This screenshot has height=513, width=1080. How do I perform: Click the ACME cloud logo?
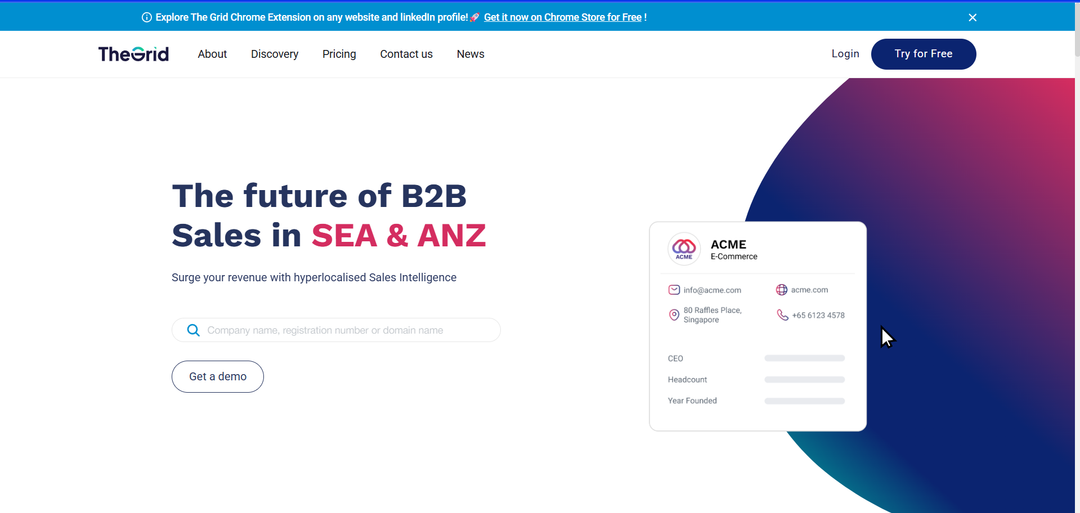(x=684, y=247)
